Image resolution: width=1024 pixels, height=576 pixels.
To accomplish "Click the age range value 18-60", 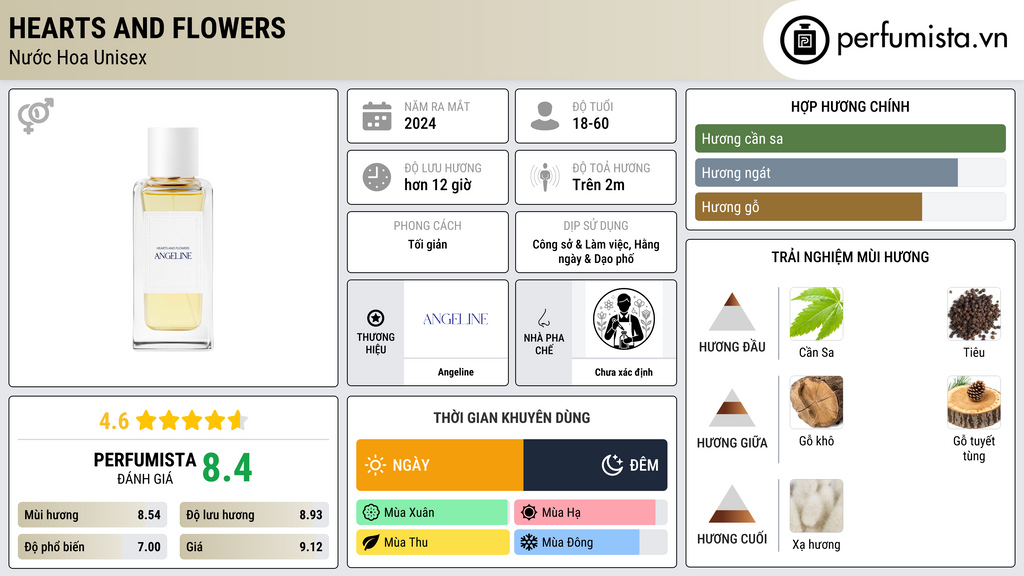I will coord(590,123).
